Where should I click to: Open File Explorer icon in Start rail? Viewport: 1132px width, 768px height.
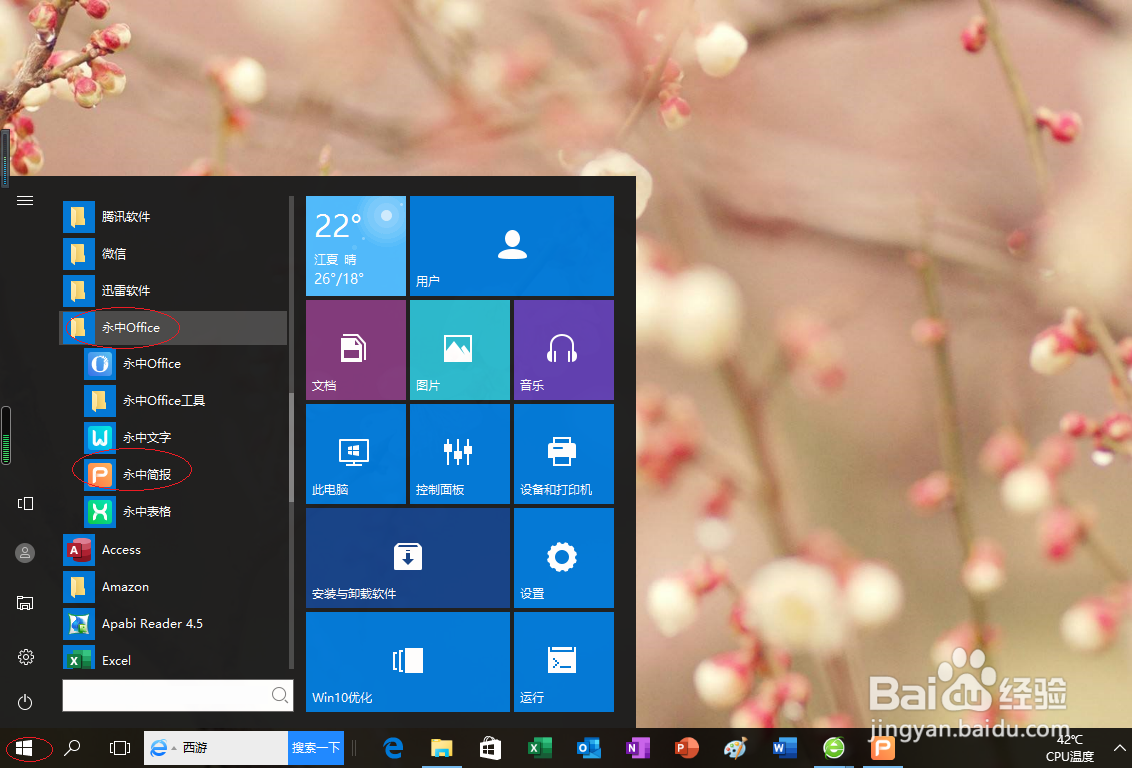click(25, 603)
